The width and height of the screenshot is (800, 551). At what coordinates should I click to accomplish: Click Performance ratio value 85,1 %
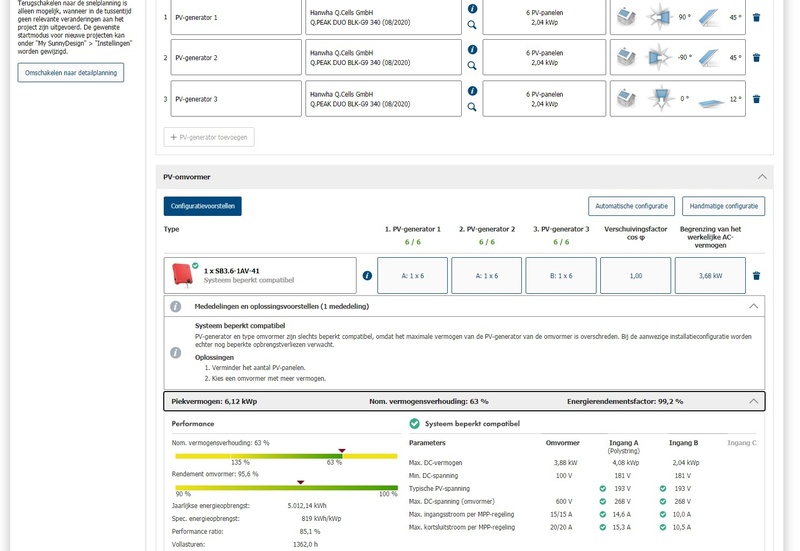[310, 531]
